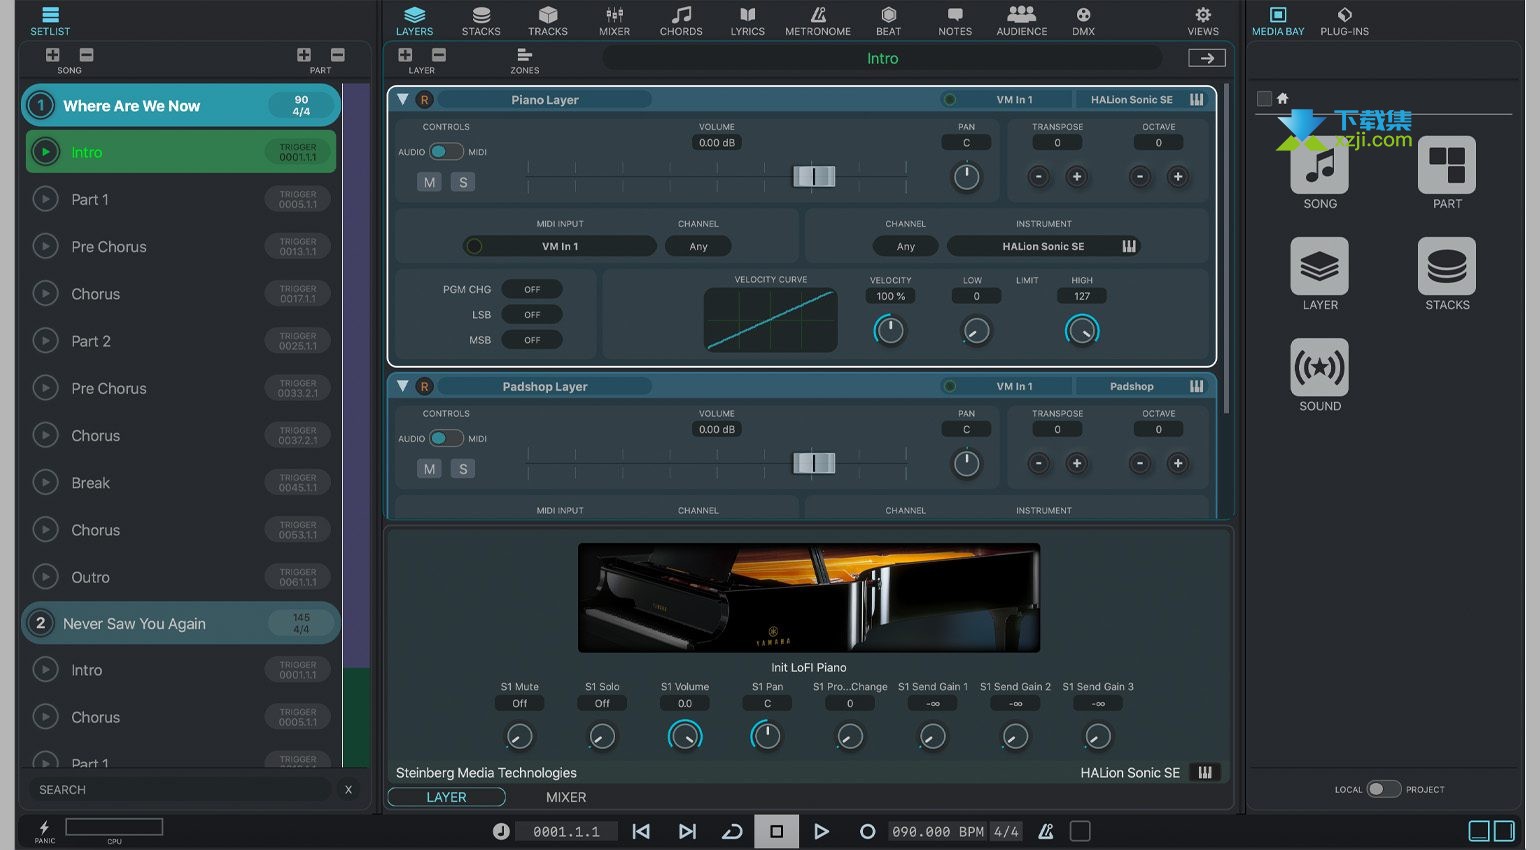Screen dimensions: 1540x850
Task: Start playback with Play button
Action: (x=821, y=831)
